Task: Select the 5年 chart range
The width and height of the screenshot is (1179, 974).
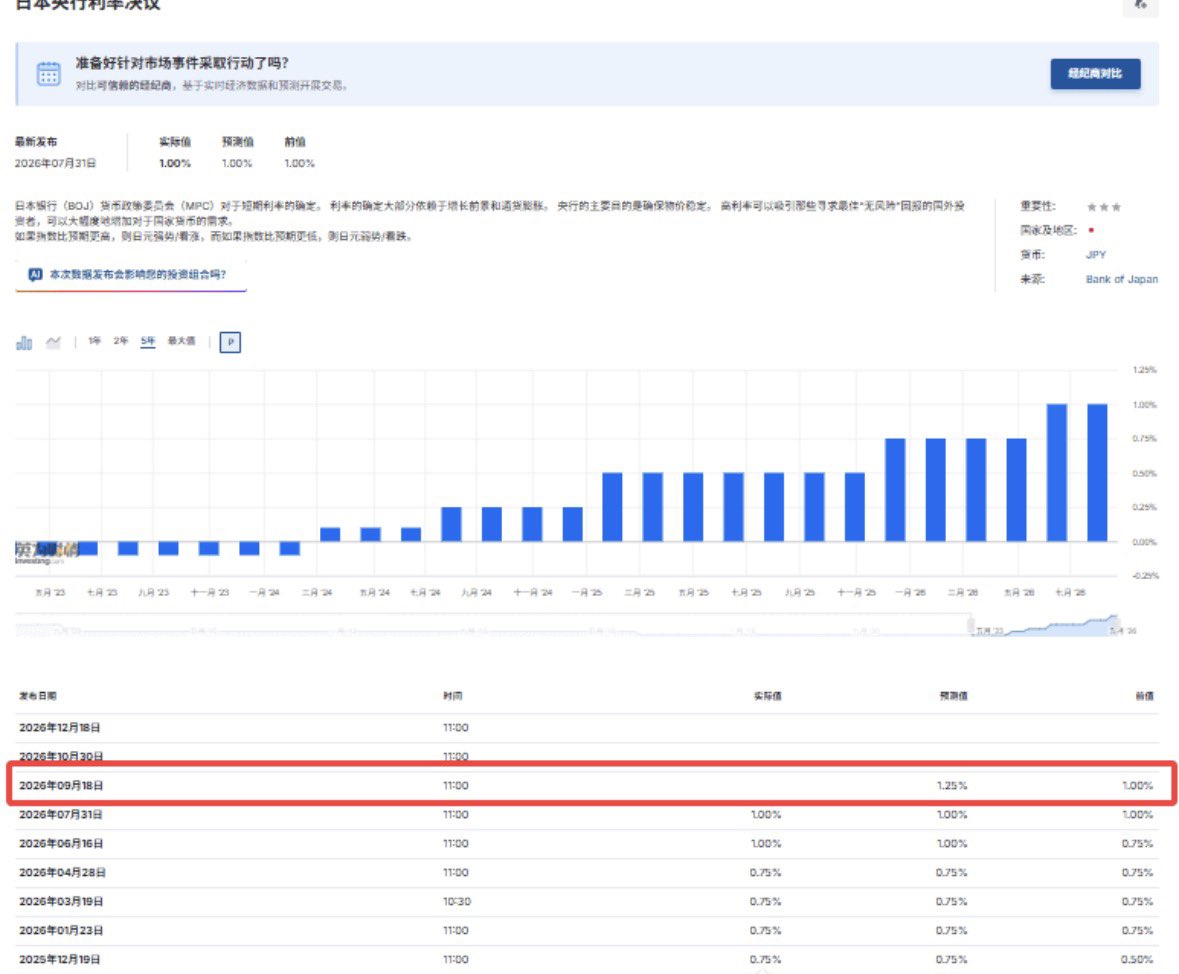Action: coord(147,341)
